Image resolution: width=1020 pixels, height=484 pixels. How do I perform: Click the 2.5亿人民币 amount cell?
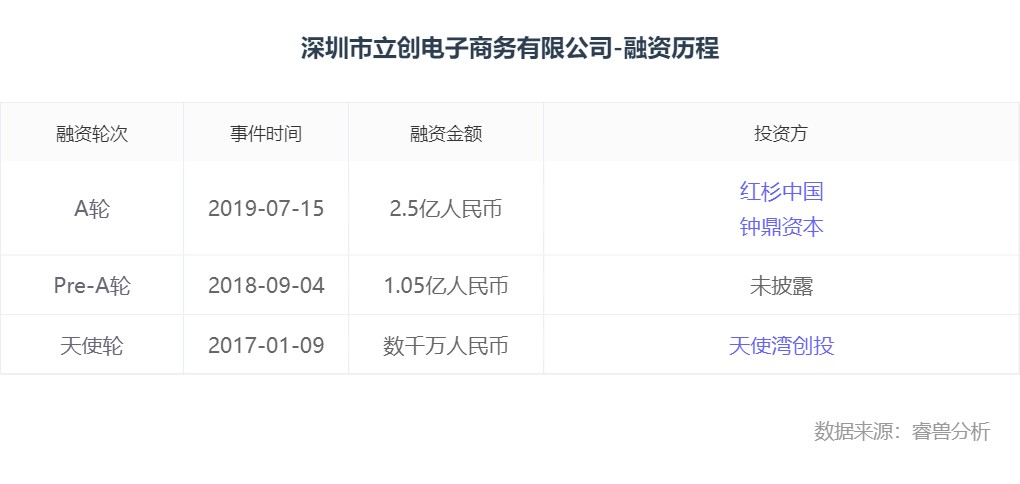click(x=446, y=209)
